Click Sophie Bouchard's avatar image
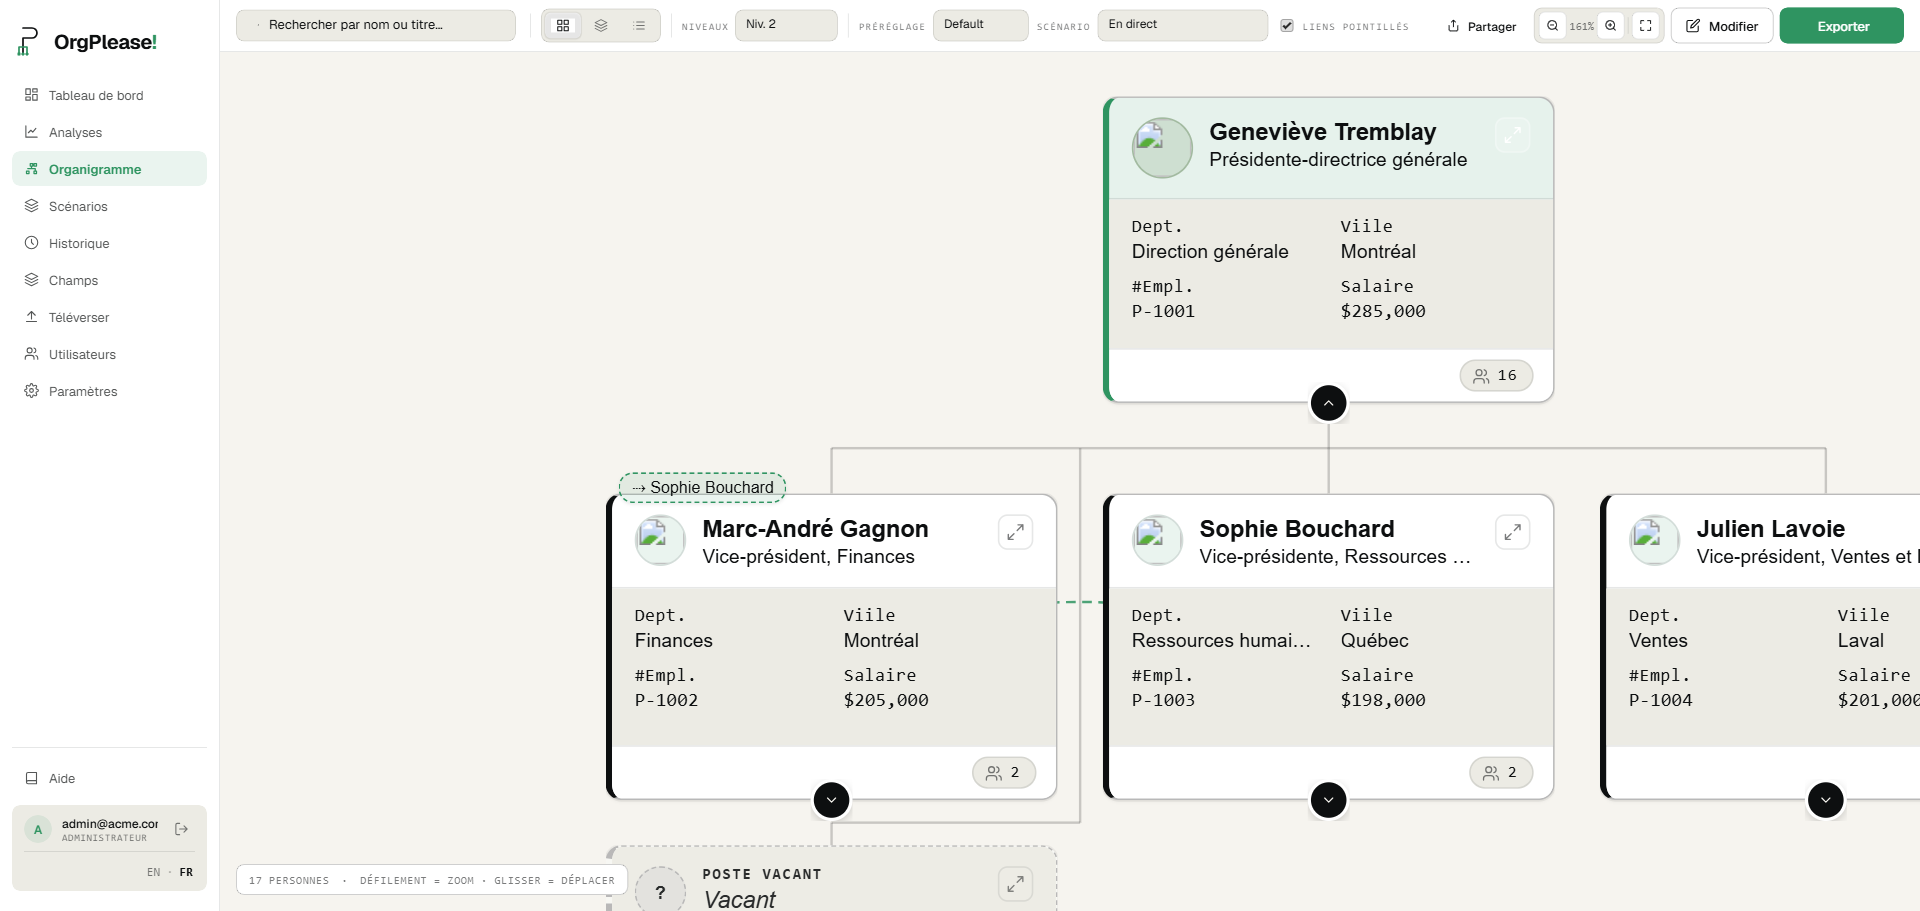Screen dimensions: 1920x911 [x=1157, y=540]
